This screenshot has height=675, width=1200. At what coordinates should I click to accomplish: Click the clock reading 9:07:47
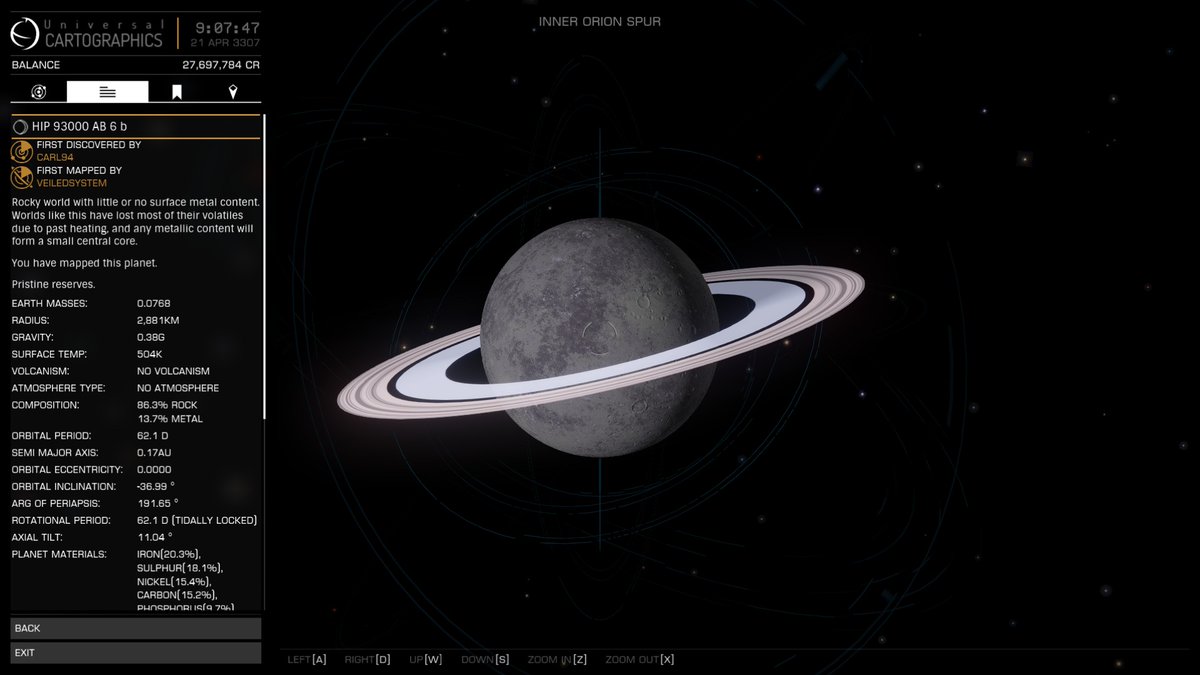click(226, 28)
